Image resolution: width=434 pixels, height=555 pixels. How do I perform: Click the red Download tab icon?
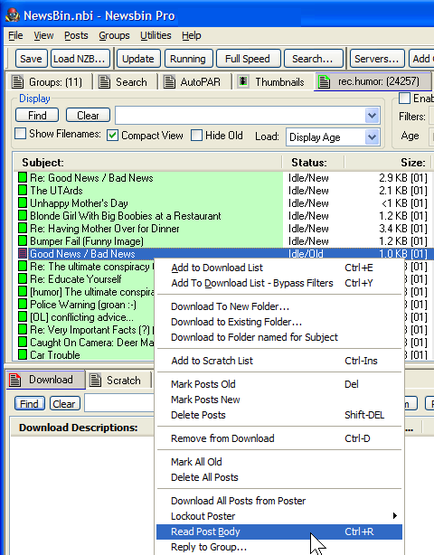[x=15, y=380]
